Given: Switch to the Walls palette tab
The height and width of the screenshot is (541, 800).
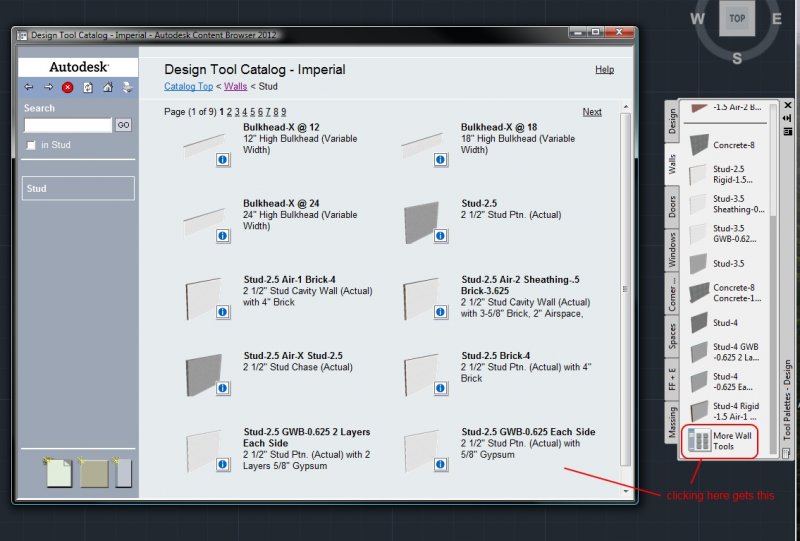Looking at the screenshot, I should [x=672, y=164].
